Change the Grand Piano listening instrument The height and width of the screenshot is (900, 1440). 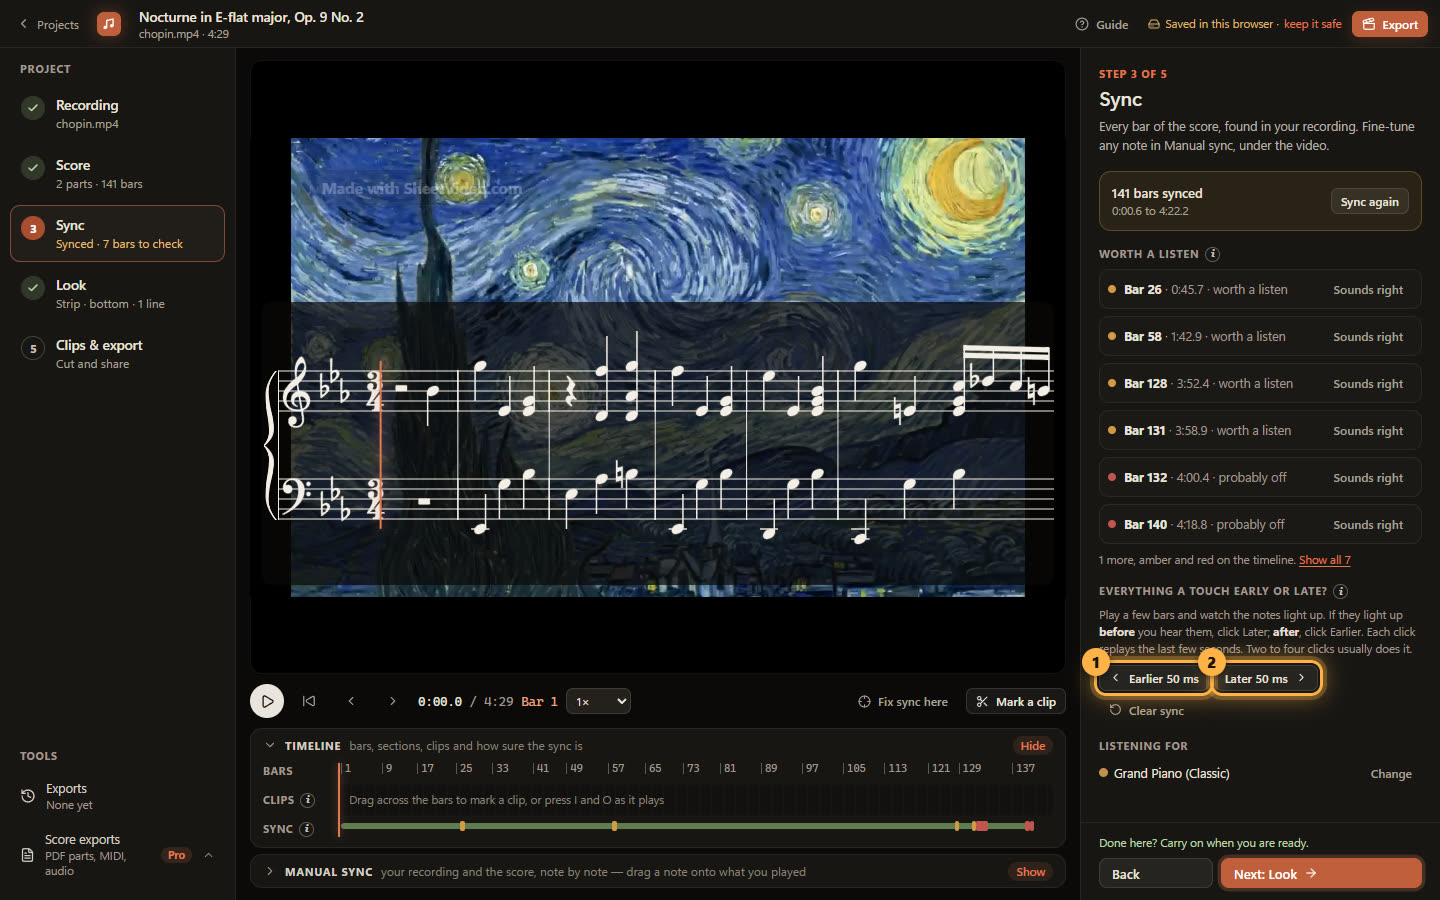tap(1390, 774)
